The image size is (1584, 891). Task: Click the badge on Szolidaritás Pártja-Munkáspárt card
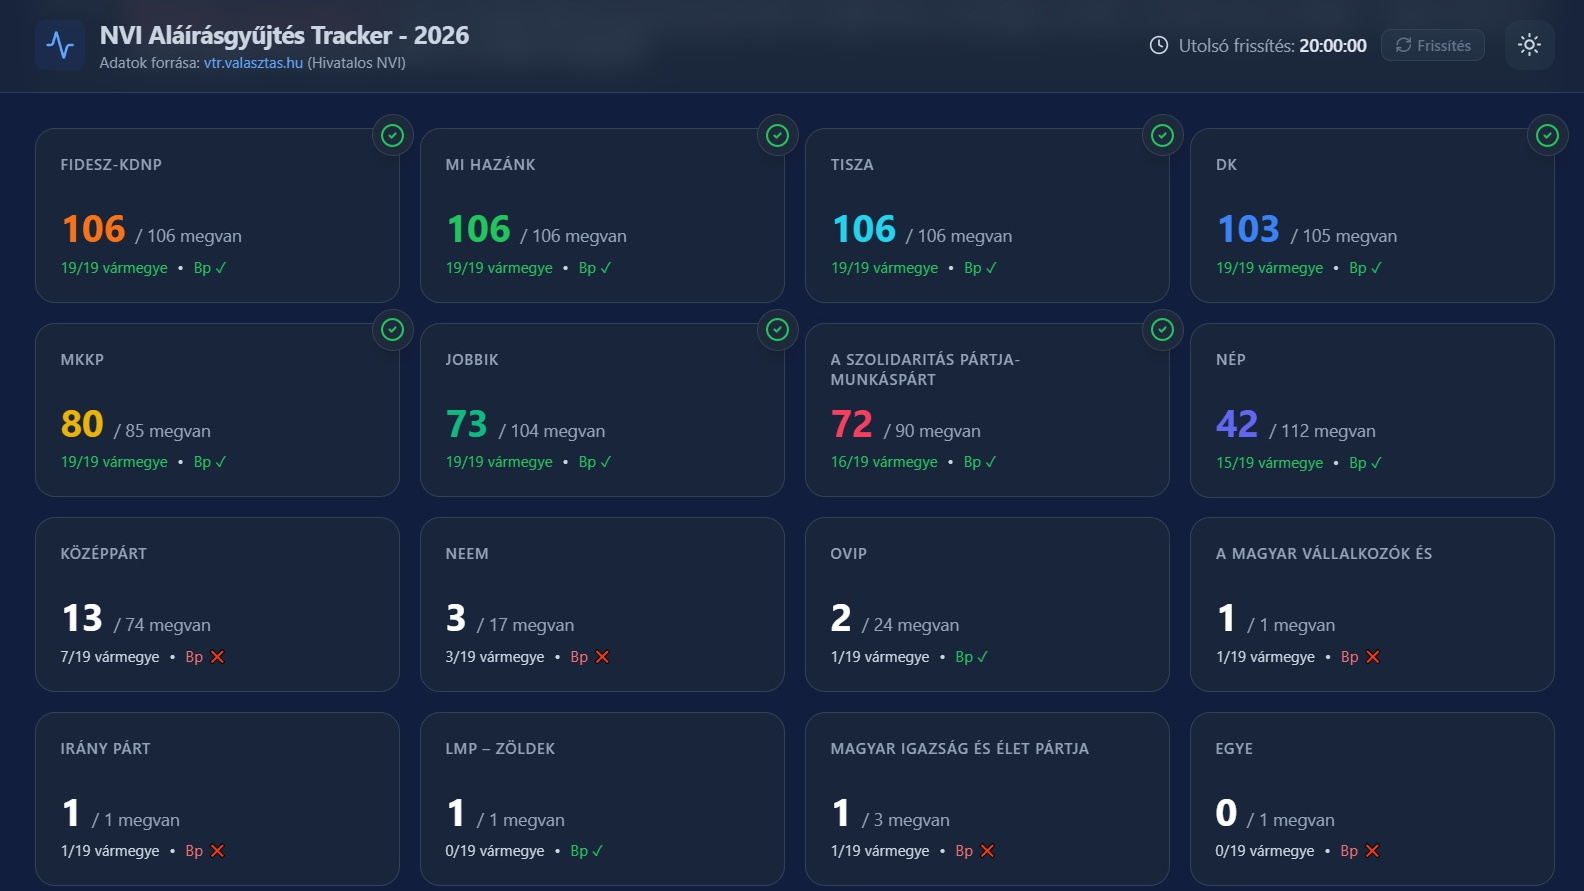[x=1162, y=329]
